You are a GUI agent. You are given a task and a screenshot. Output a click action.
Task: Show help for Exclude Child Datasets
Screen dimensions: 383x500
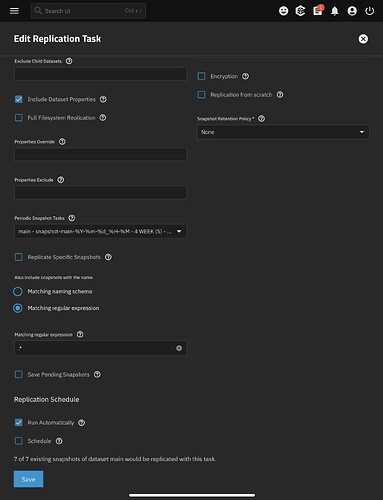[x=69, y=61]
